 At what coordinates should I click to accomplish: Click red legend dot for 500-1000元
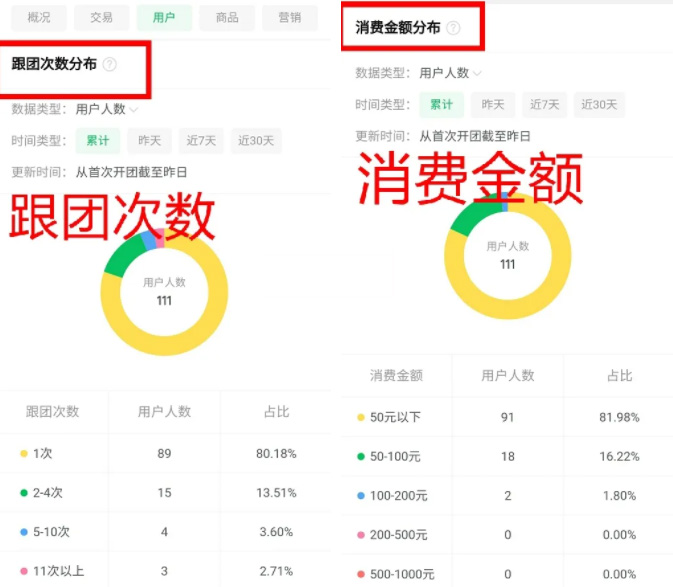(361, 574)
